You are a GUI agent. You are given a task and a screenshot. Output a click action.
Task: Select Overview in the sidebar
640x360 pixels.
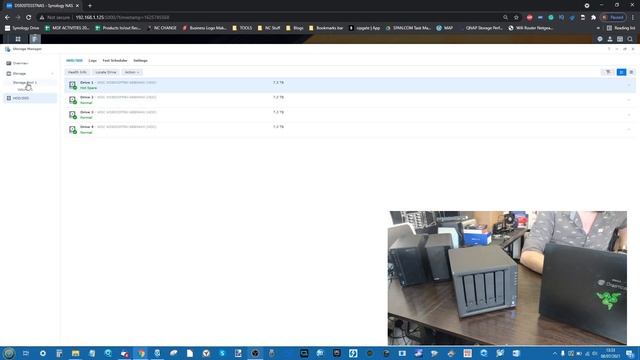pos(30,63)
